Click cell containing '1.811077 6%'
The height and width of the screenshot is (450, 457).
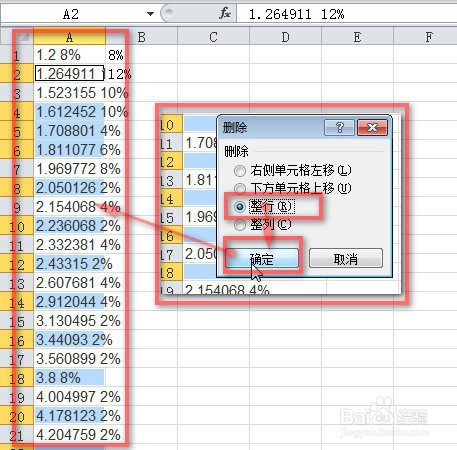coord(69,150)
